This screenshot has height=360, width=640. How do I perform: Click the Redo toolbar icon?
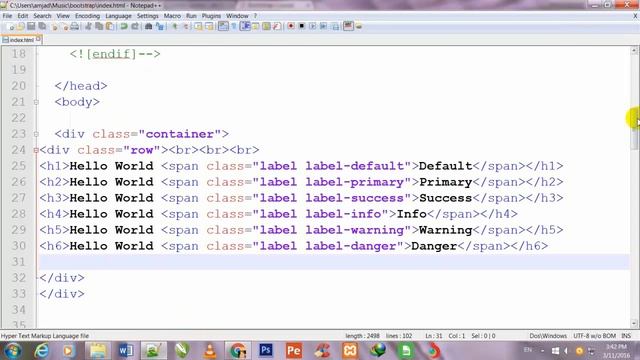pos(135,27)
